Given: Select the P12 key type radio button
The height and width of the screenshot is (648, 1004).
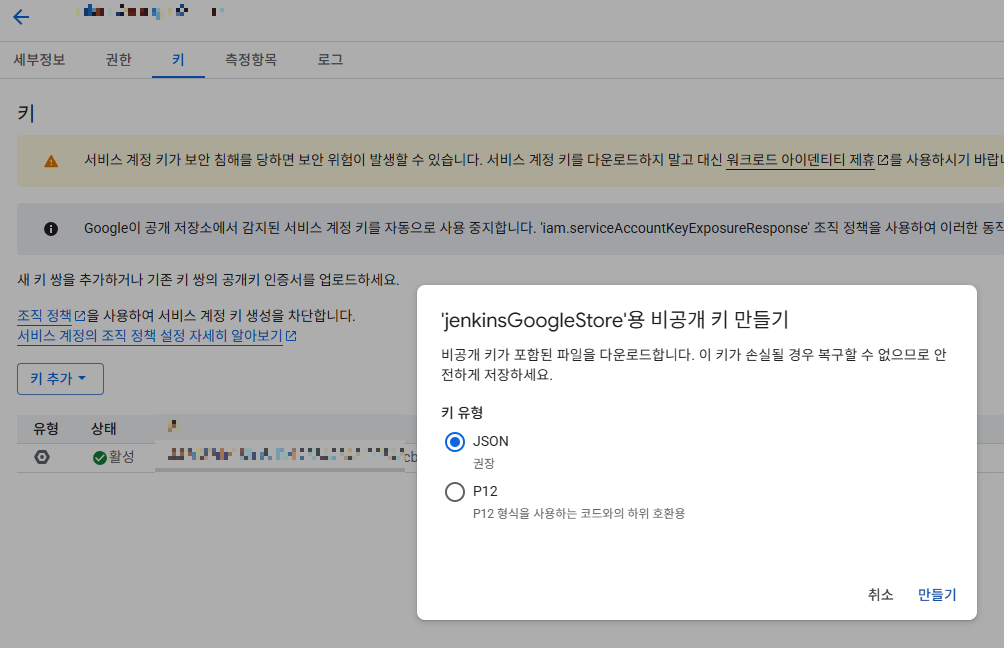Looking at the screenshot, I should (455, 492).
